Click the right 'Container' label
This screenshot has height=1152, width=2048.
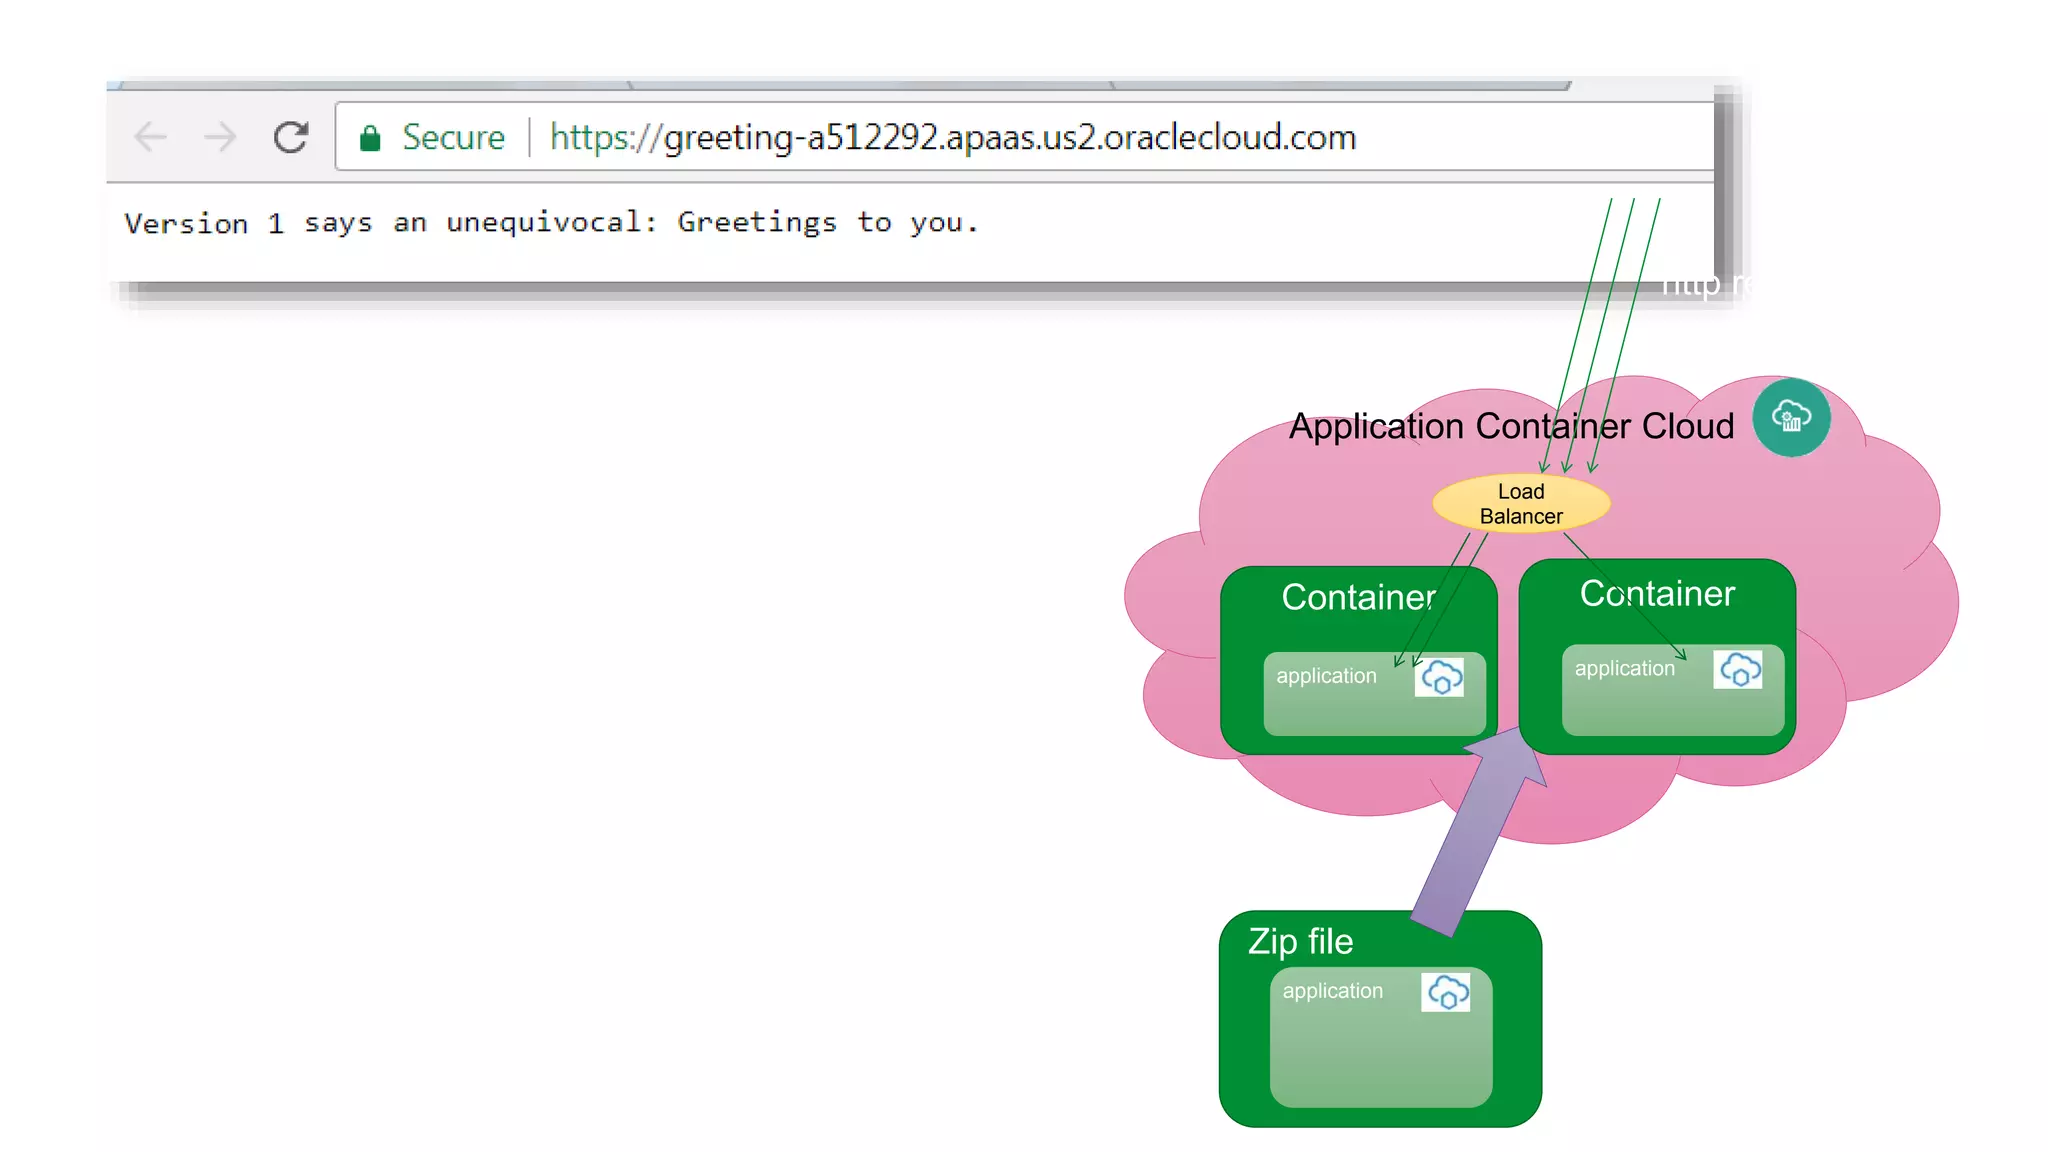1657,593
